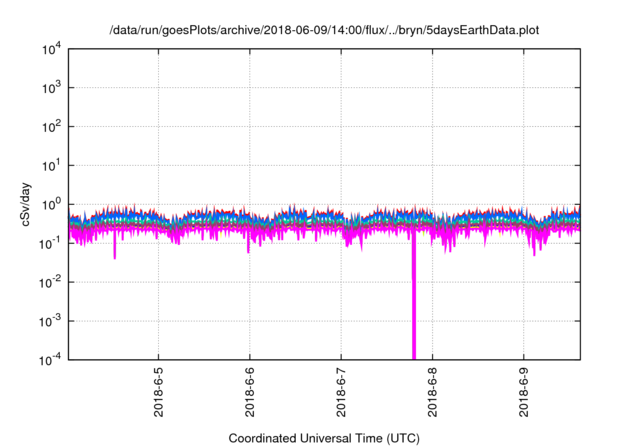
Task: Select the 2018-6-8 date tick label
Action: 432,392
